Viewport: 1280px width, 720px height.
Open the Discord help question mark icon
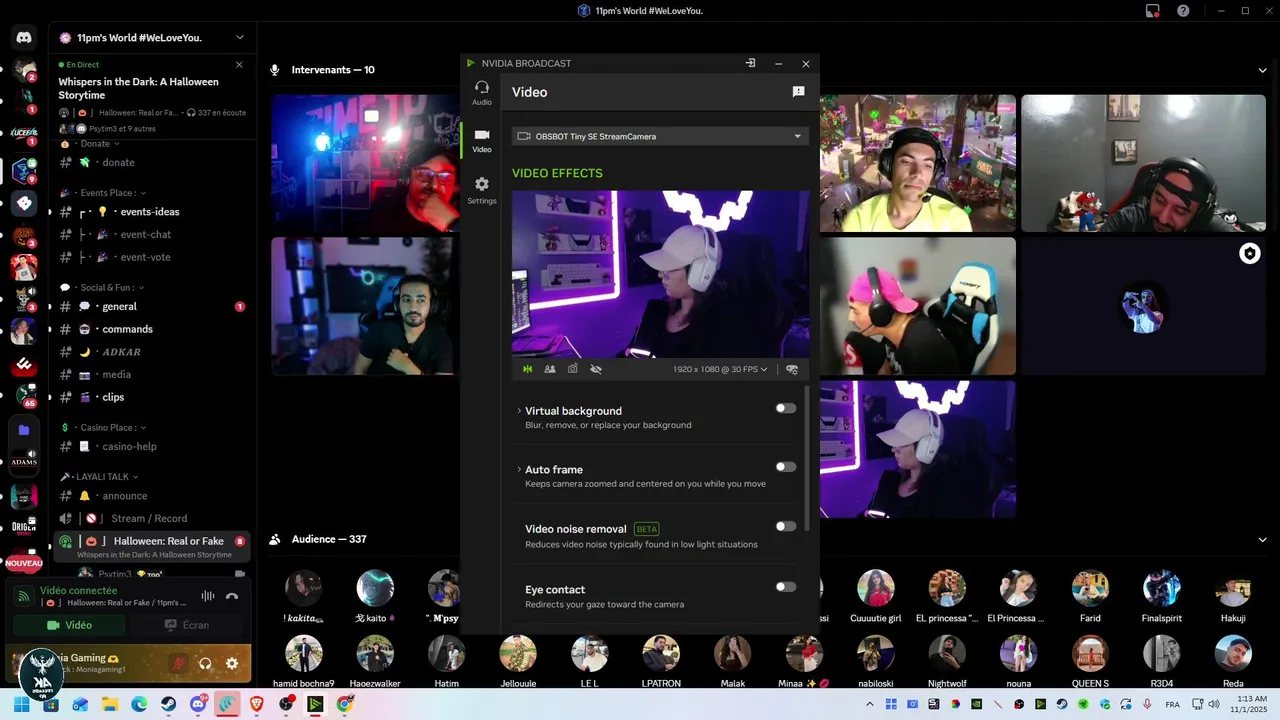(x=1183, y=11)
